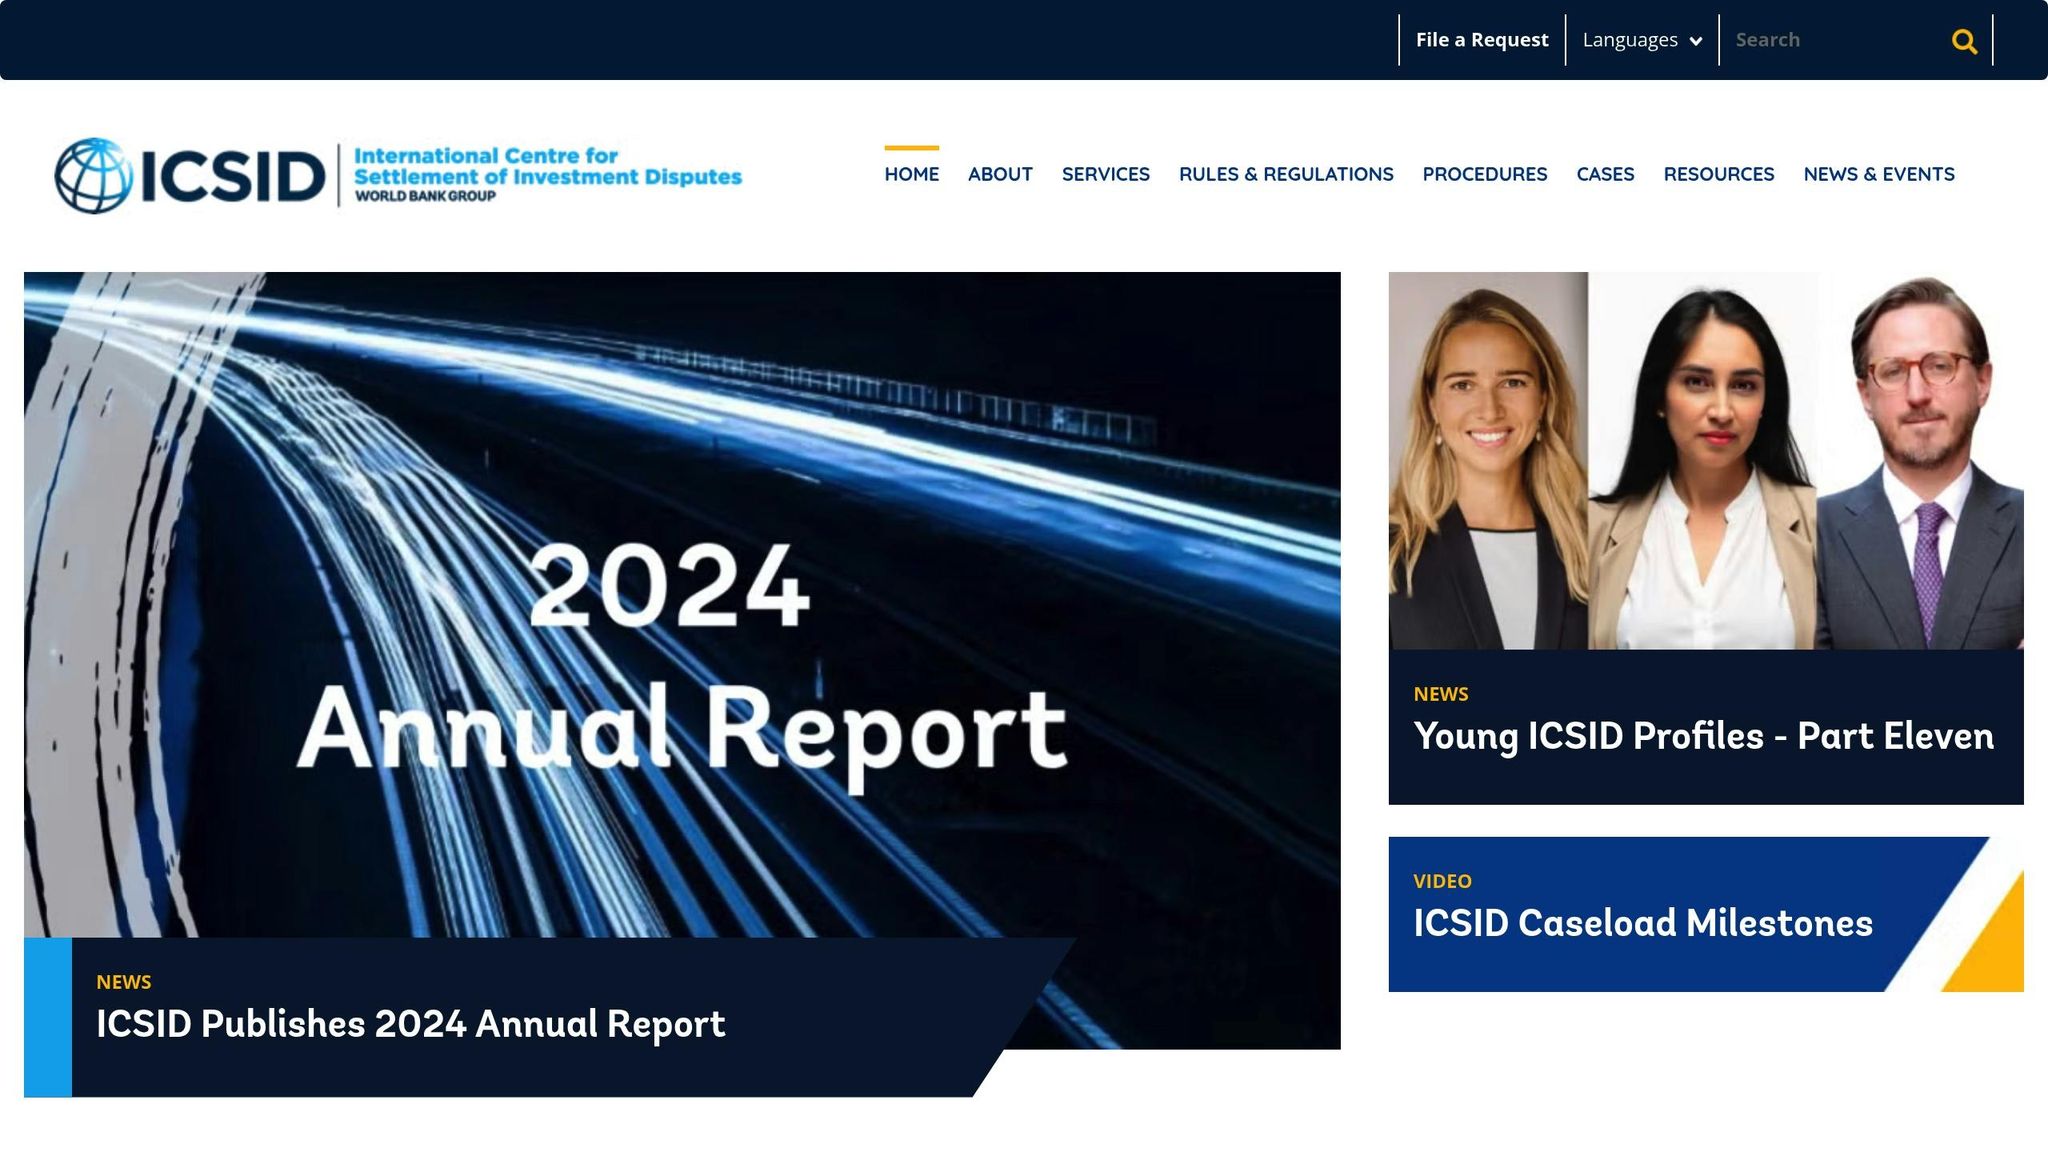Click the VIDEO label on Caseload Milestones card
This screenshot has height=1152, width=2048.
point(1442,881)
